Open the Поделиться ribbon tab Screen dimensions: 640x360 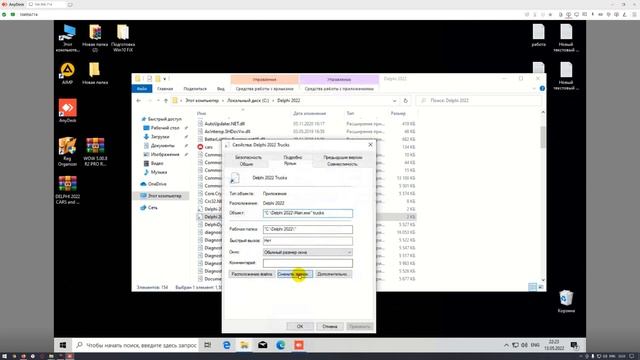(195, 89)
